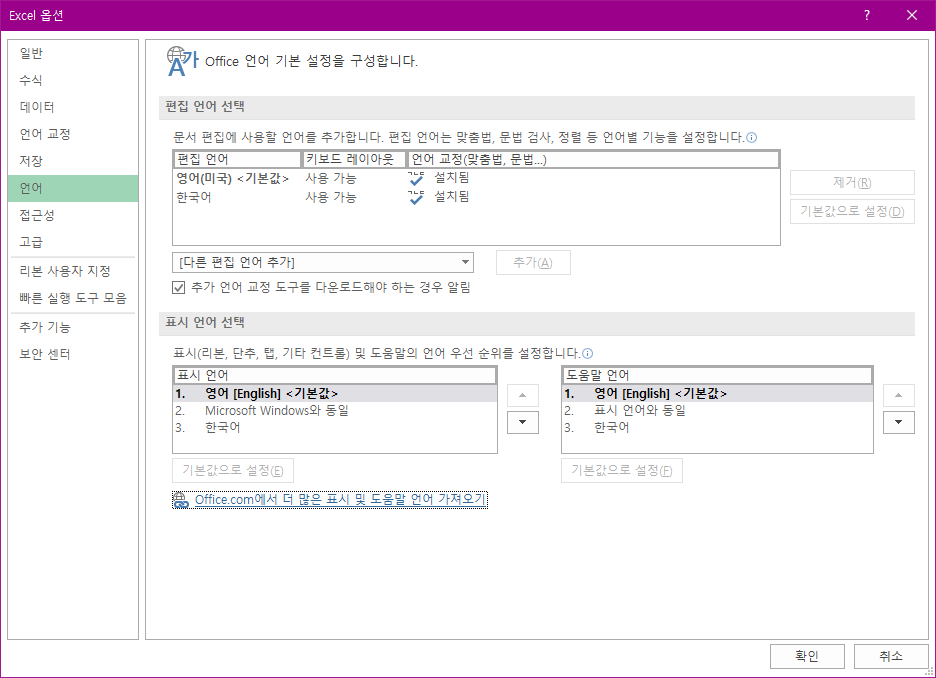Switch to 추가 기능 category
The image size is (936, 678).
(x=73, y=327)
